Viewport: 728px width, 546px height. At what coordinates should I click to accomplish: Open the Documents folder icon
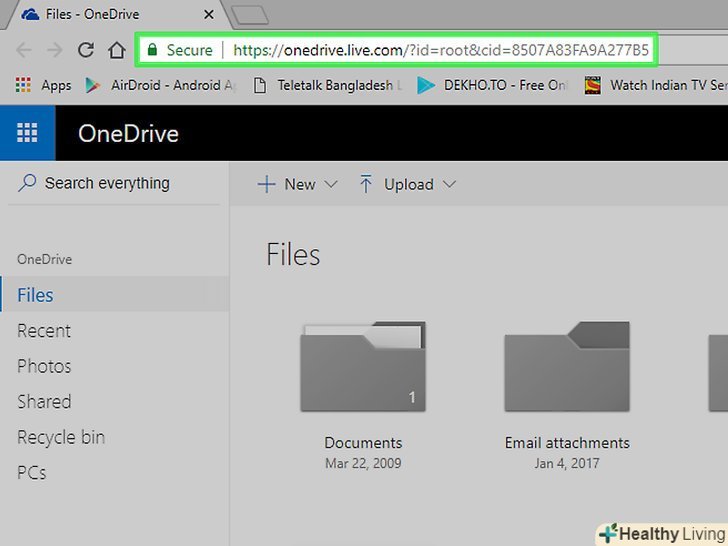click(x=363, y=366)
